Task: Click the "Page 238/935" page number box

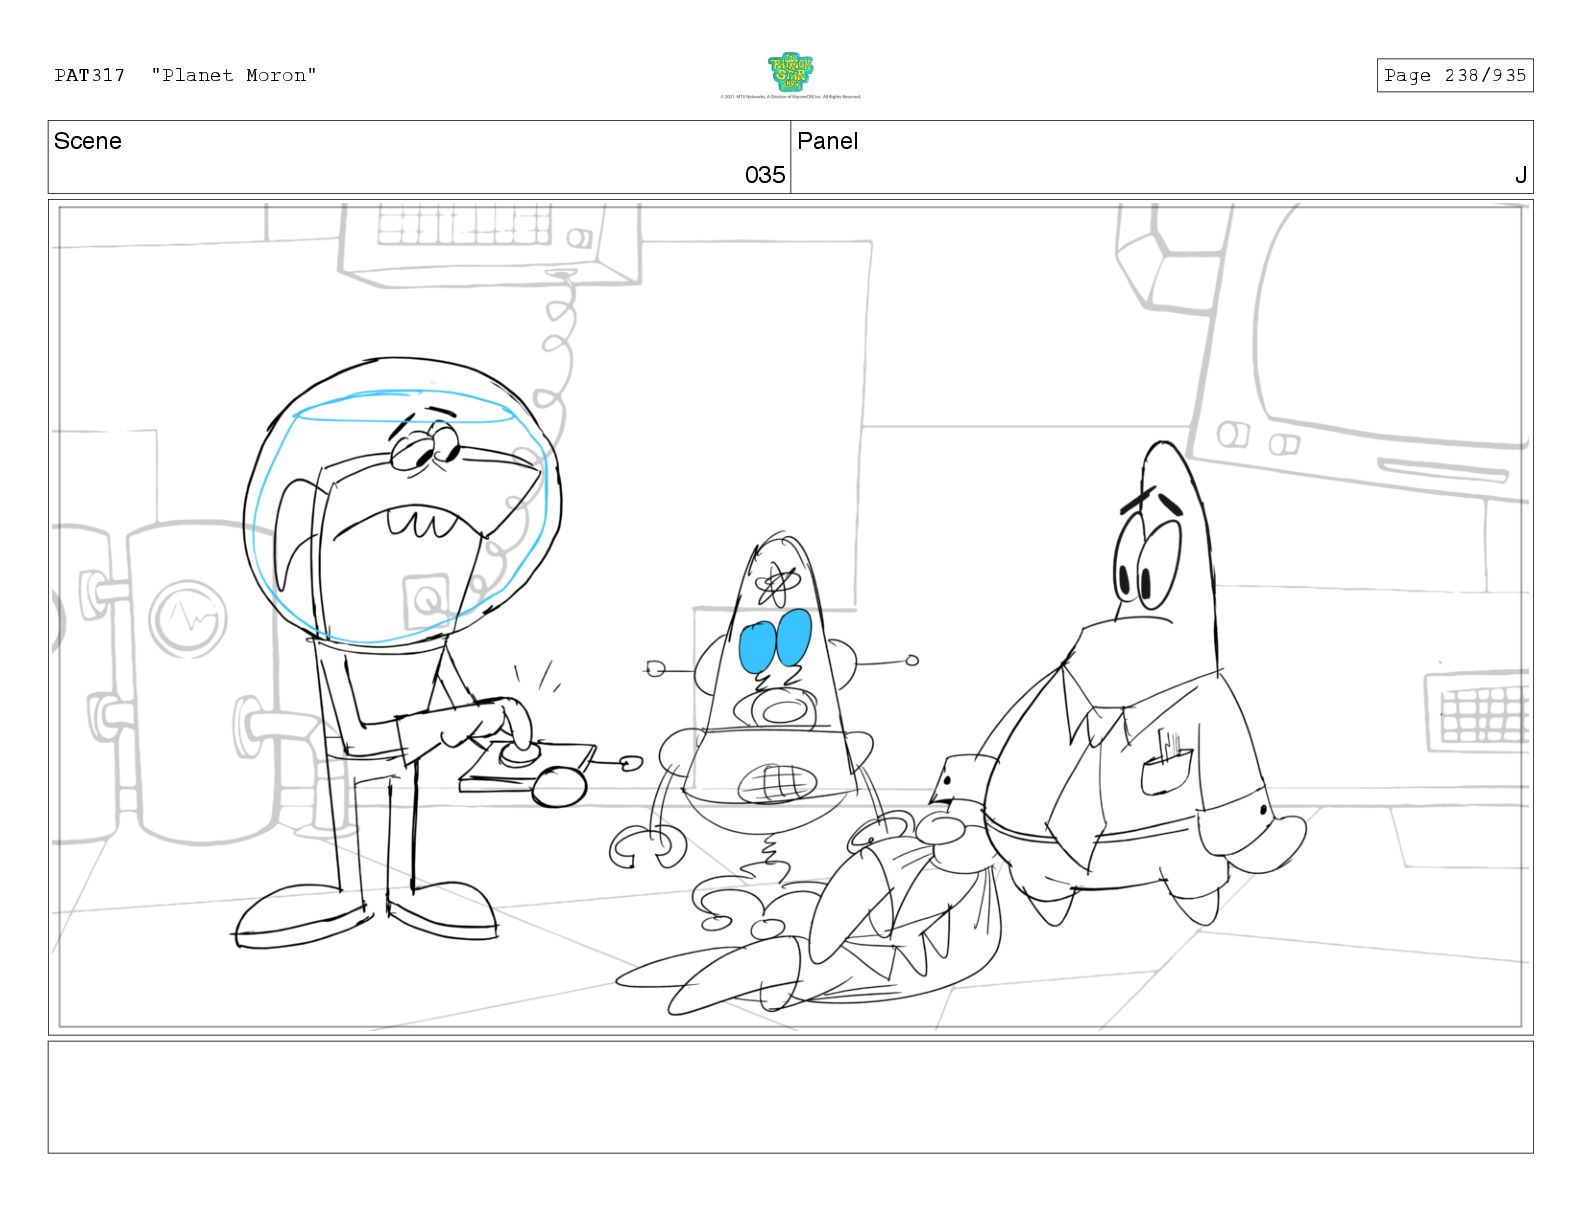Action: (1454, 75)
